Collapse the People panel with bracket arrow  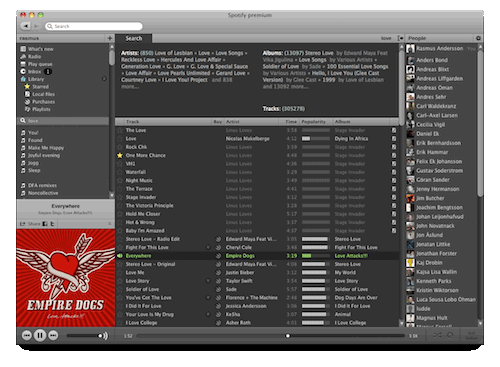coord(401,38)
